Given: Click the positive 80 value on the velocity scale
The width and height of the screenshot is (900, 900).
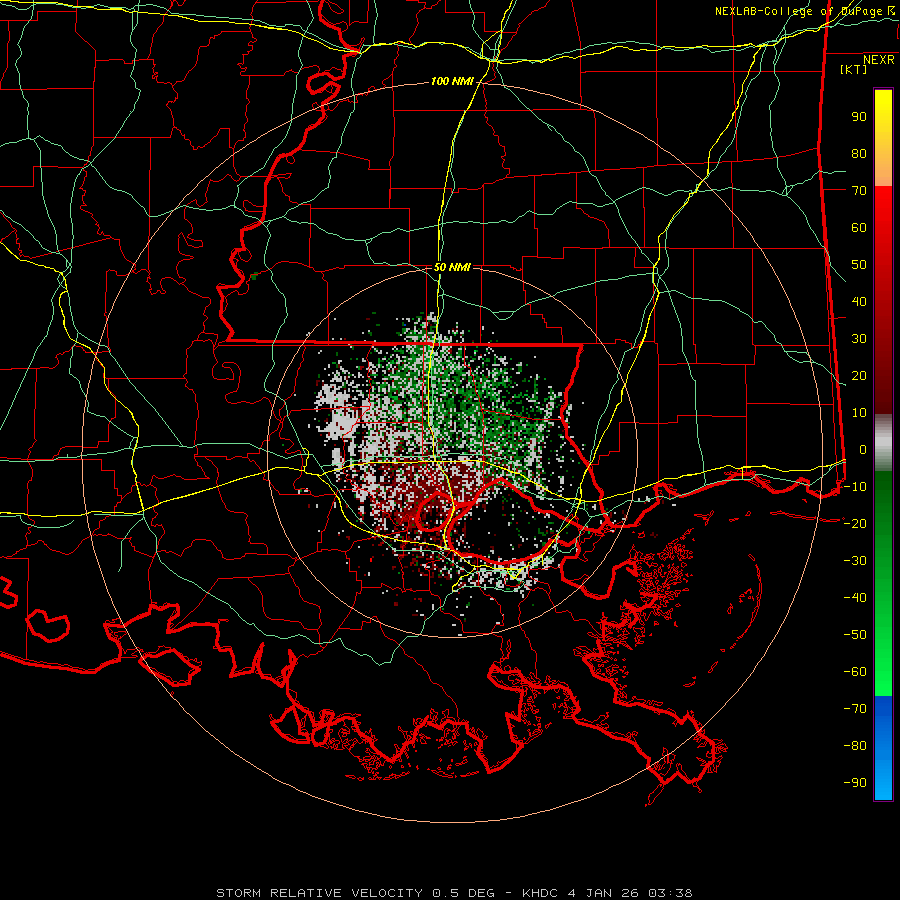Looking at the screenshot, I should pos(859,154).
